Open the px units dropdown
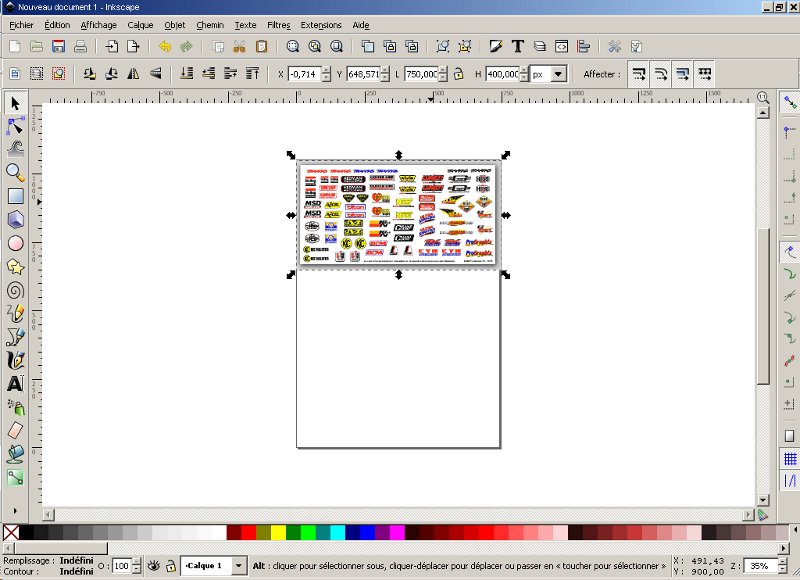Viewport: 800px width, 580px height. pyautogui.click(x=558, y=74)
